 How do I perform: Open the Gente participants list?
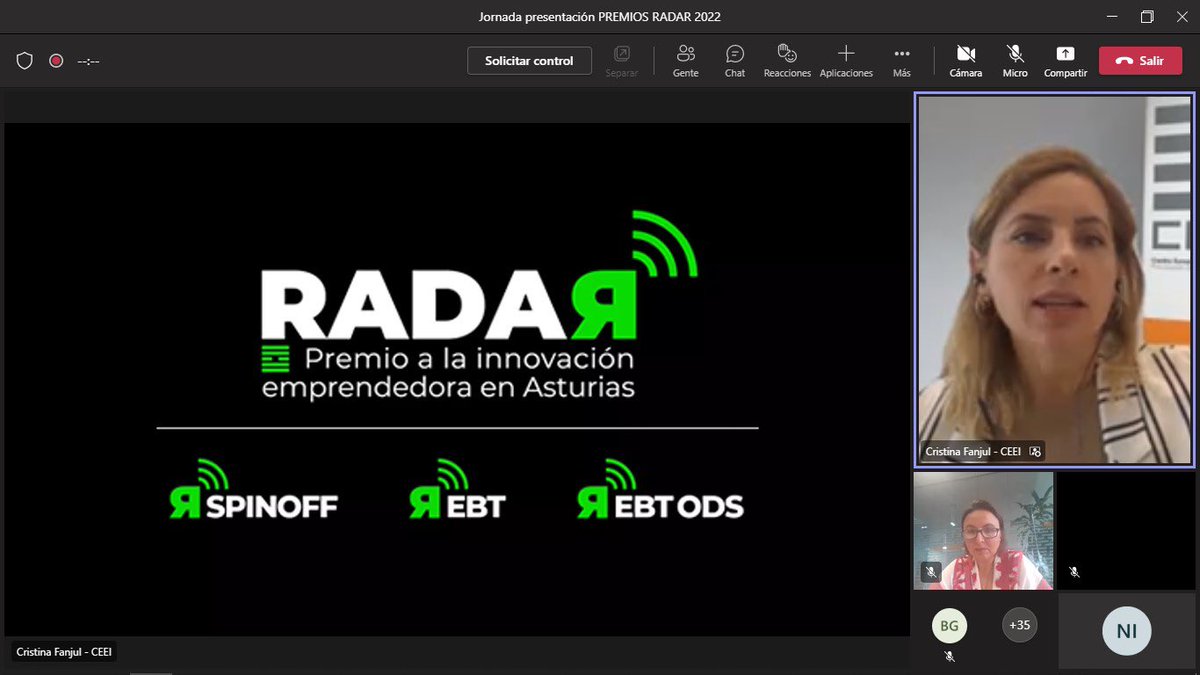685,60
